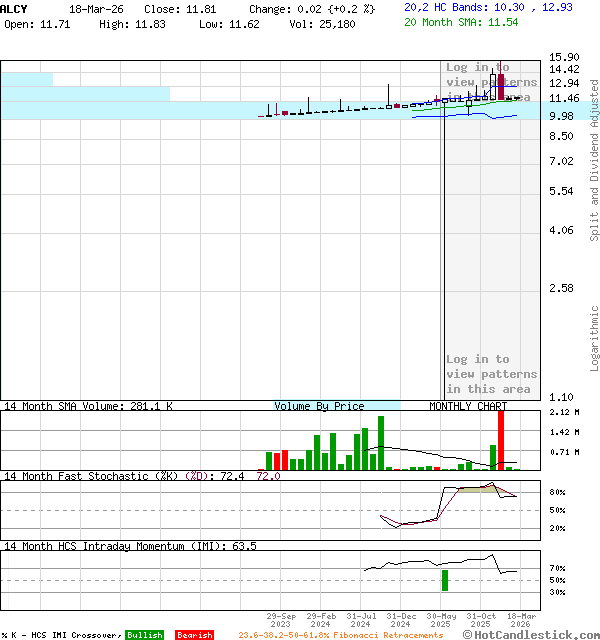This screenshot has width=600, height=640.
Task: Click the red Bearish legend badge
Action: [x=194, y=635]
